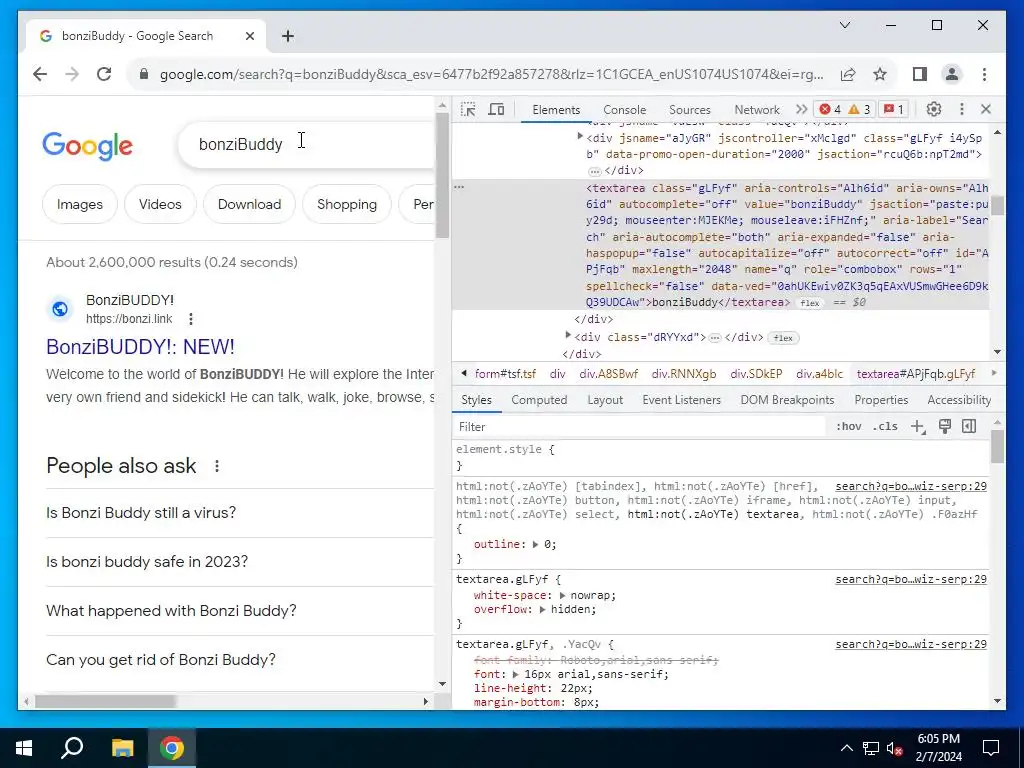Select textarea#APjFqb.gLFyf in the breadcrumb
The image size is (1024, 768).
(x=916, y=374)
